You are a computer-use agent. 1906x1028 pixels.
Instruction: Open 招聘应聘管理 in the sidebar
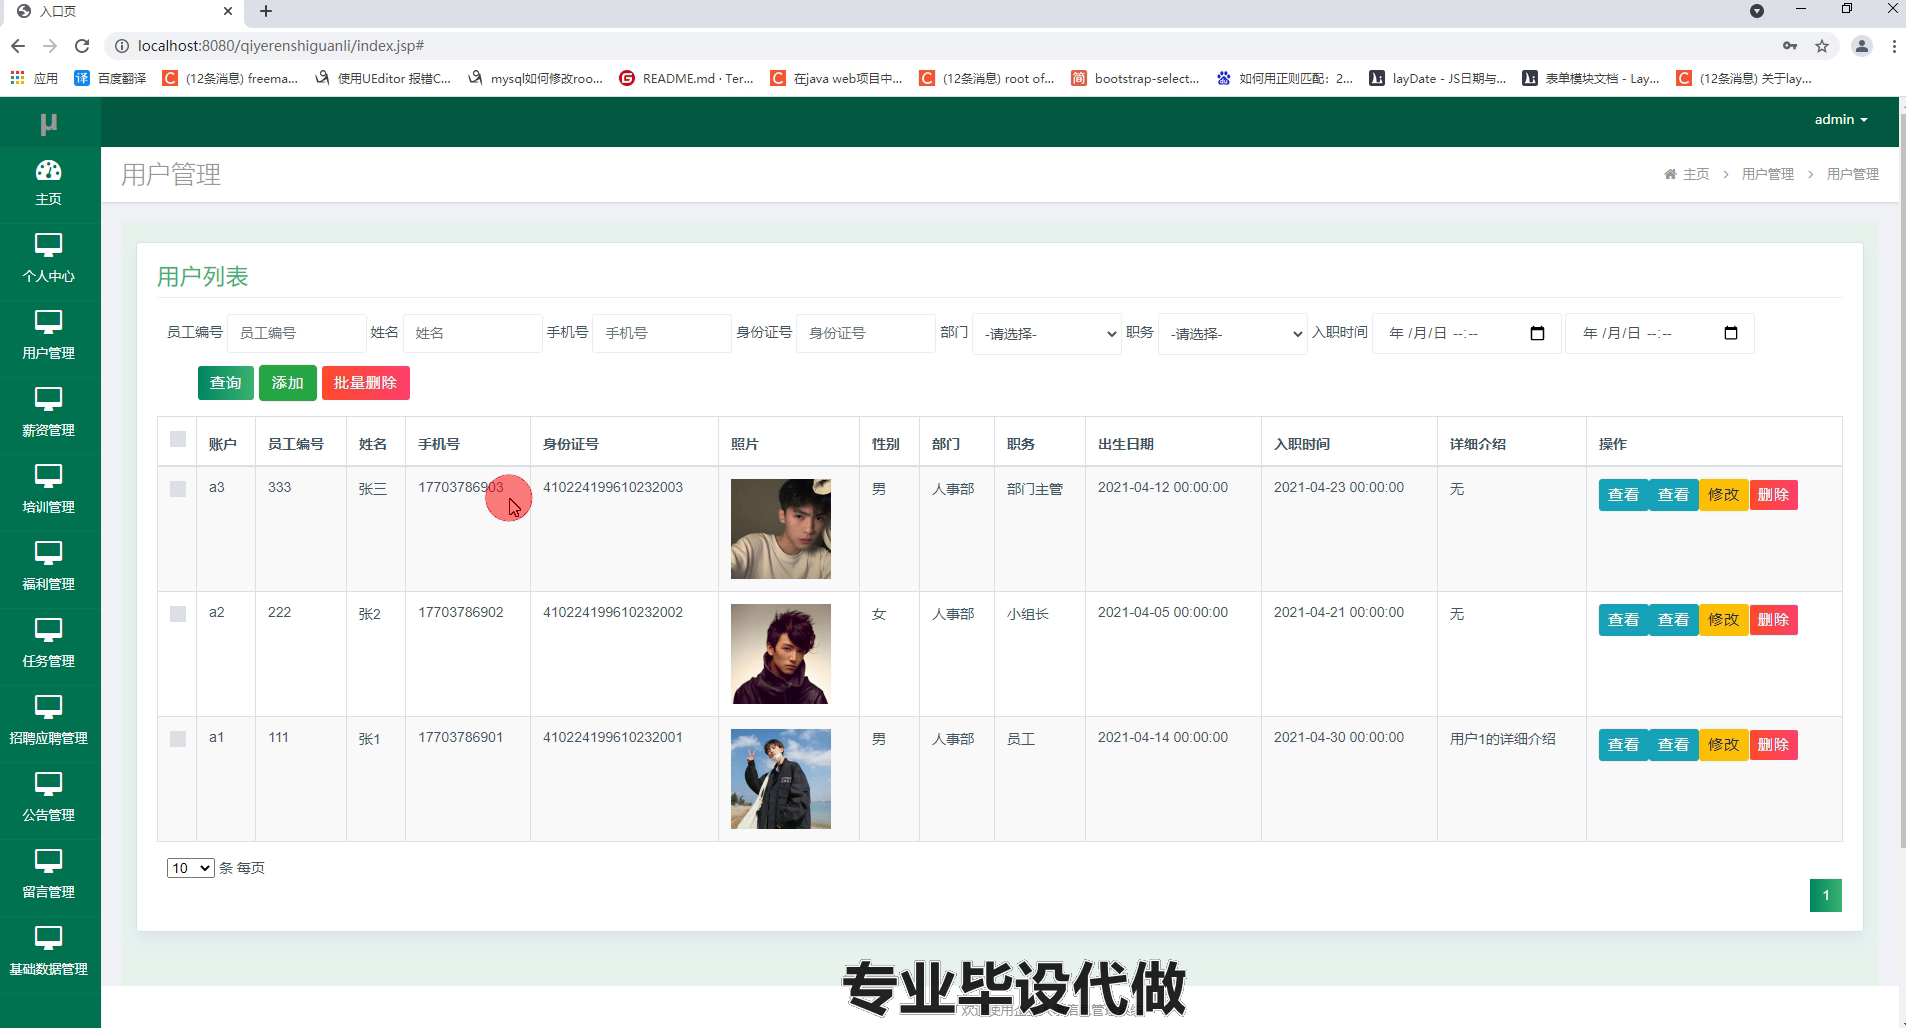[49, 722]
